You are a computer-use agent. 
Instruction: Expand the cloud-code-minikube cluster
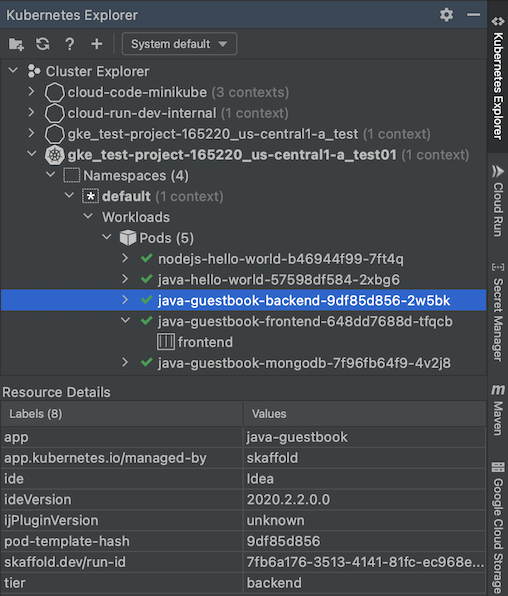point(32,92)
